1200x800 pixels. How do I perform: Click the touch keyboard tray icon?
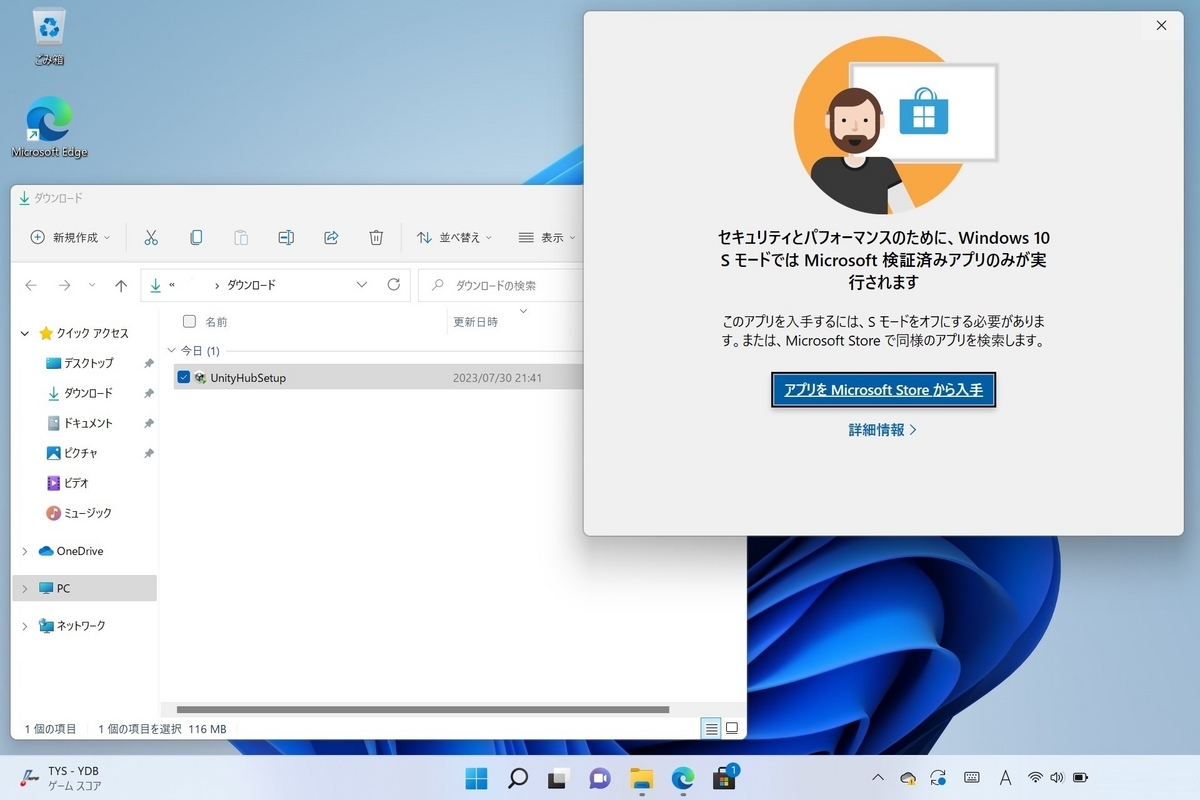[971, 778]
